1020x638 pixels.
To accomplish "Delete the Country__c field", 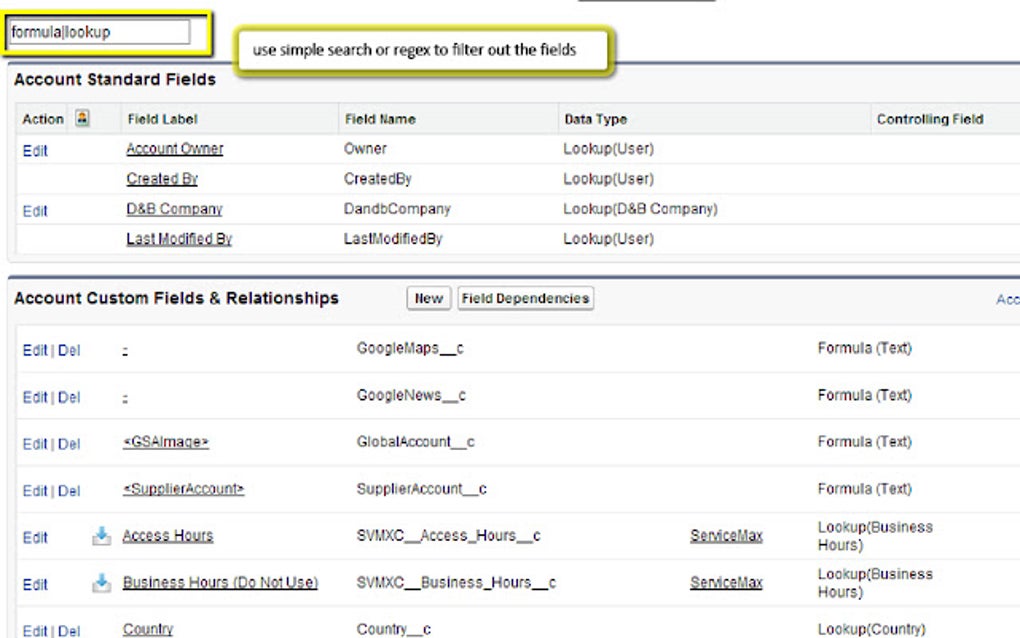I will point(69,631).
